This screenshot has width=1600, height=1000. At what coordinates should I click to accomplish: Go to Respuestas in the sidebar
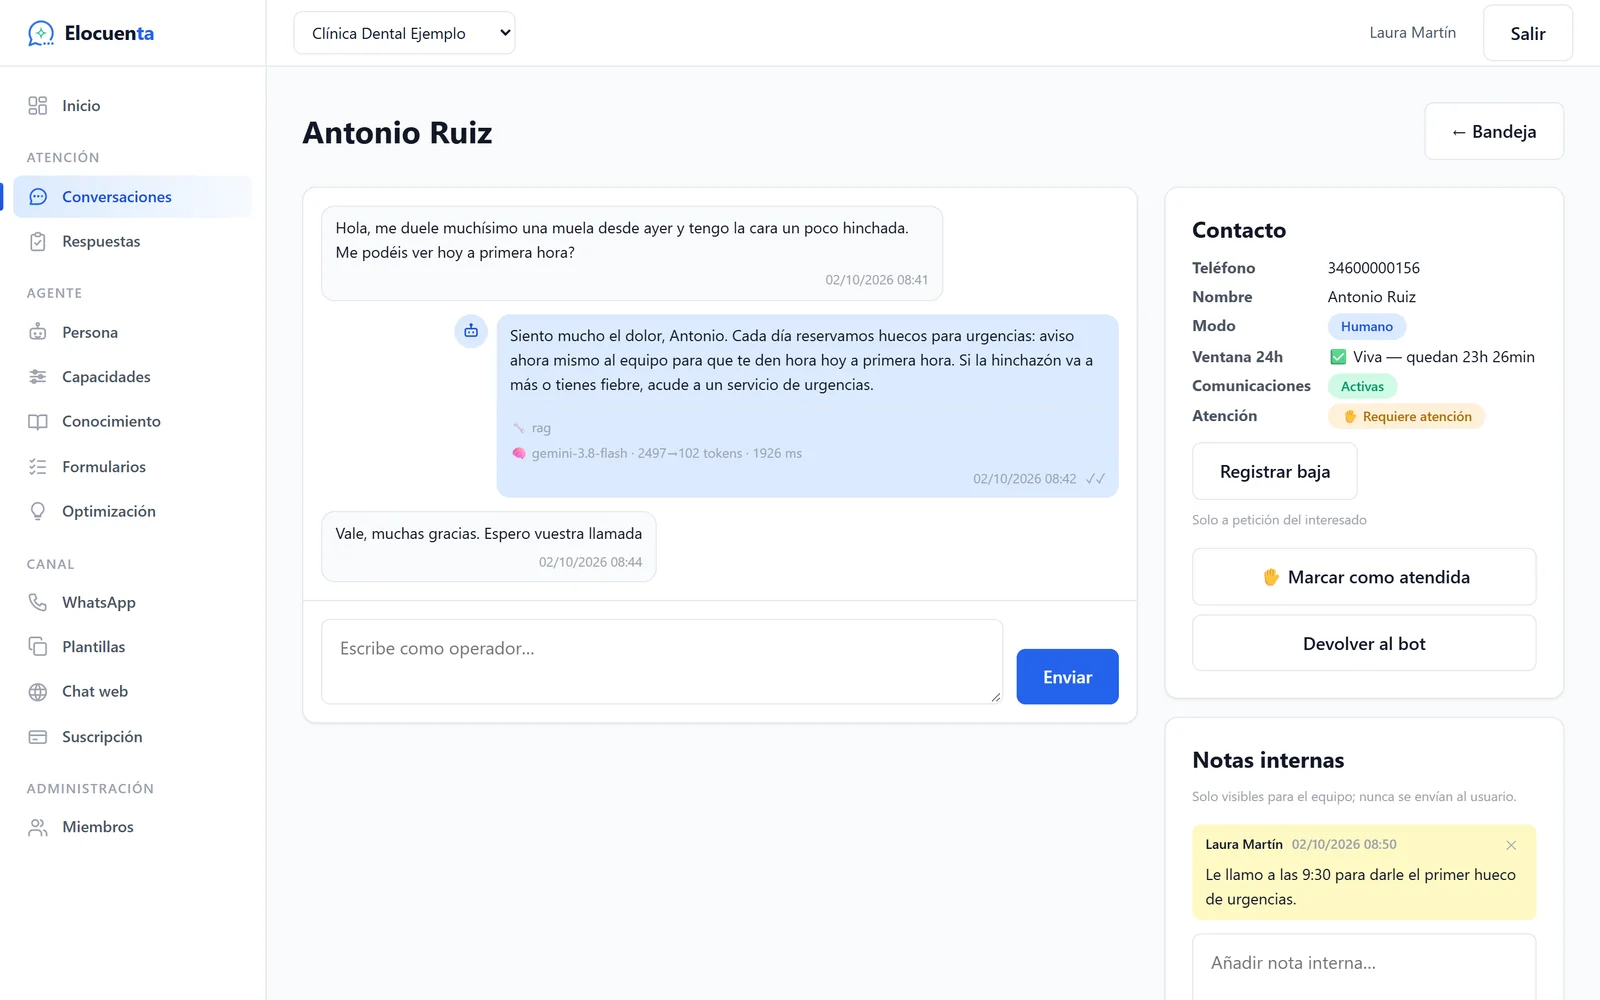pos(133,242)
